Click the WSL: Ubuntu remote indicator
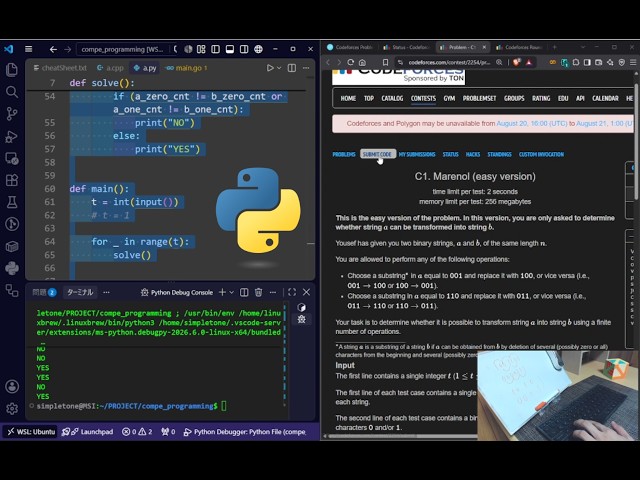Screen dimensions: 640x480 tap(31, 431)
